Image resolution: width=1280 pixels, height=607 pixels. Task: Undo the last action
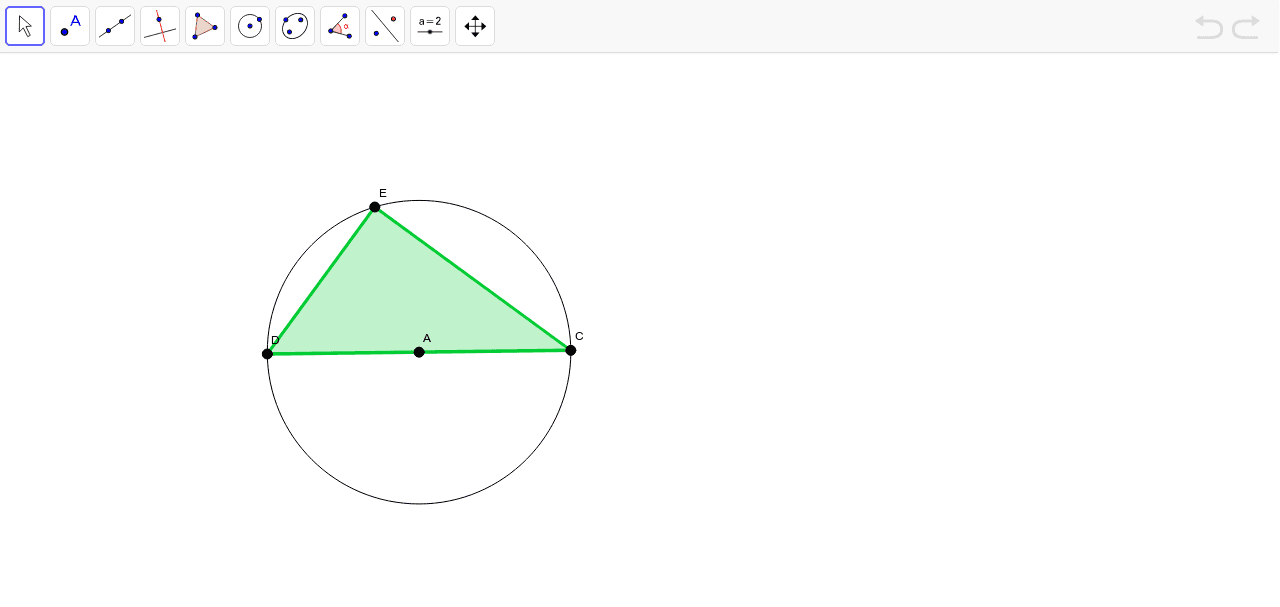tap(1209, 27)
